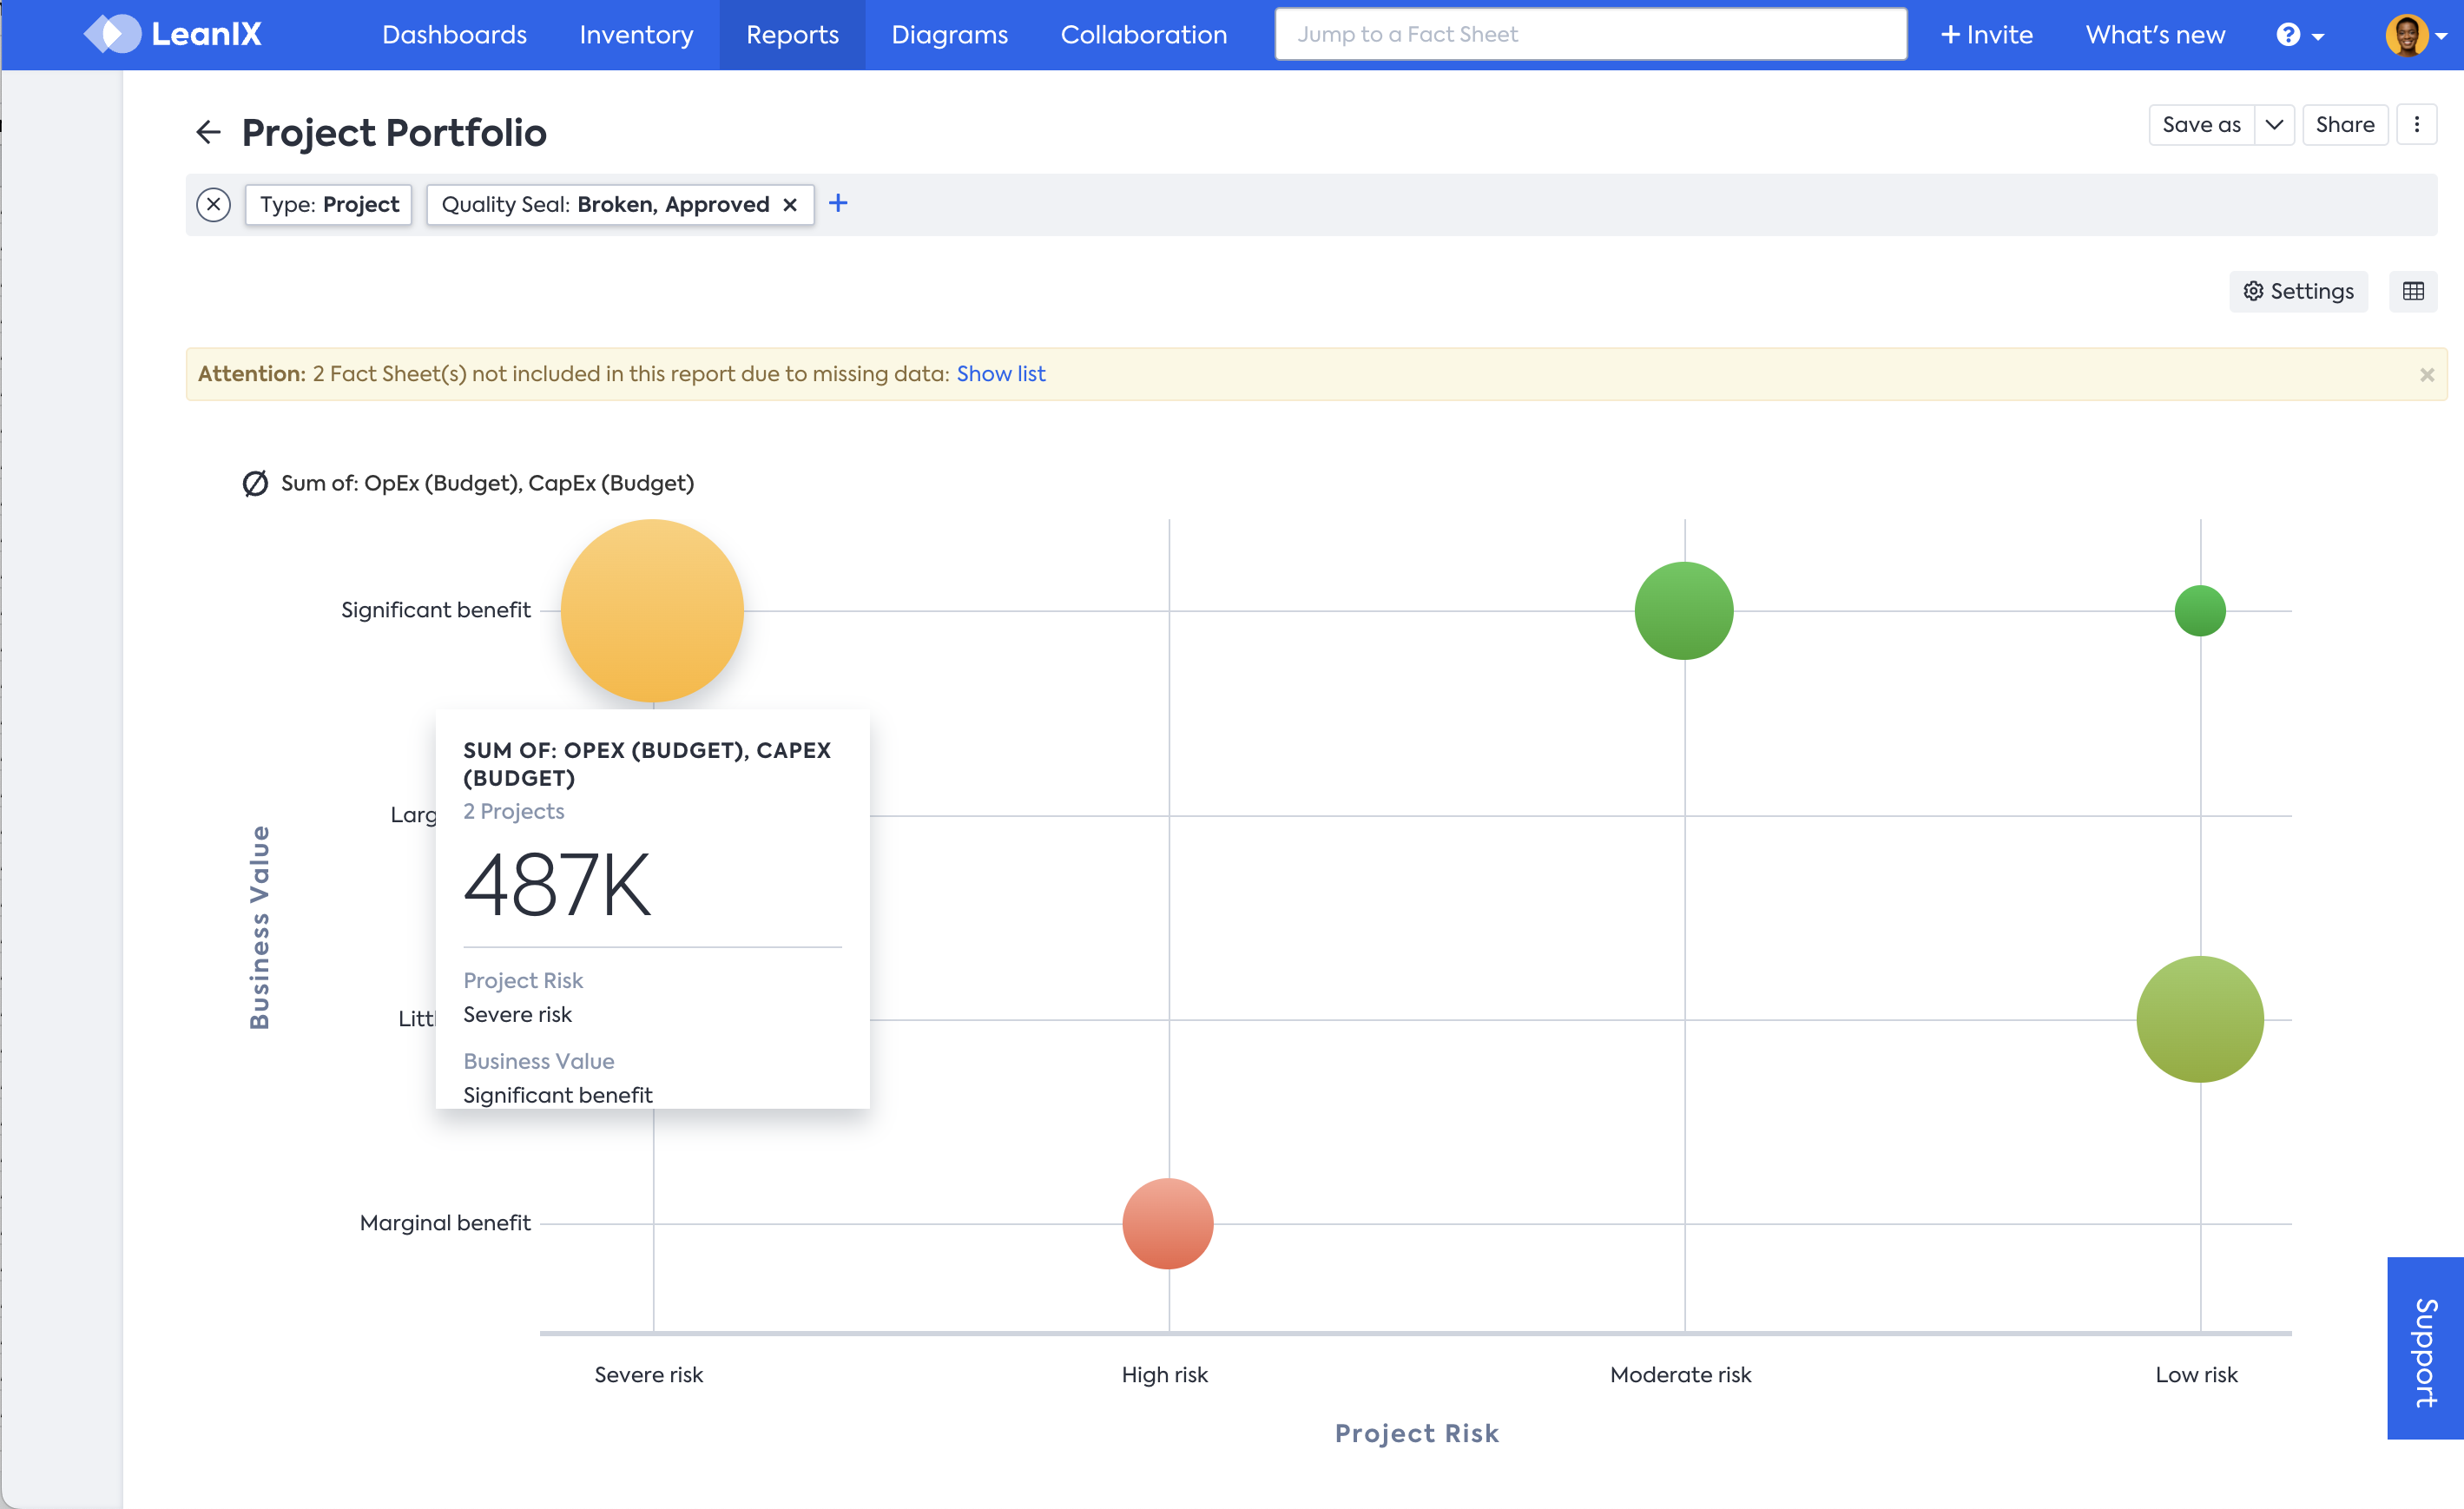Focus the Jump to a Fact Sheet field

click(x=1590, y=35)
